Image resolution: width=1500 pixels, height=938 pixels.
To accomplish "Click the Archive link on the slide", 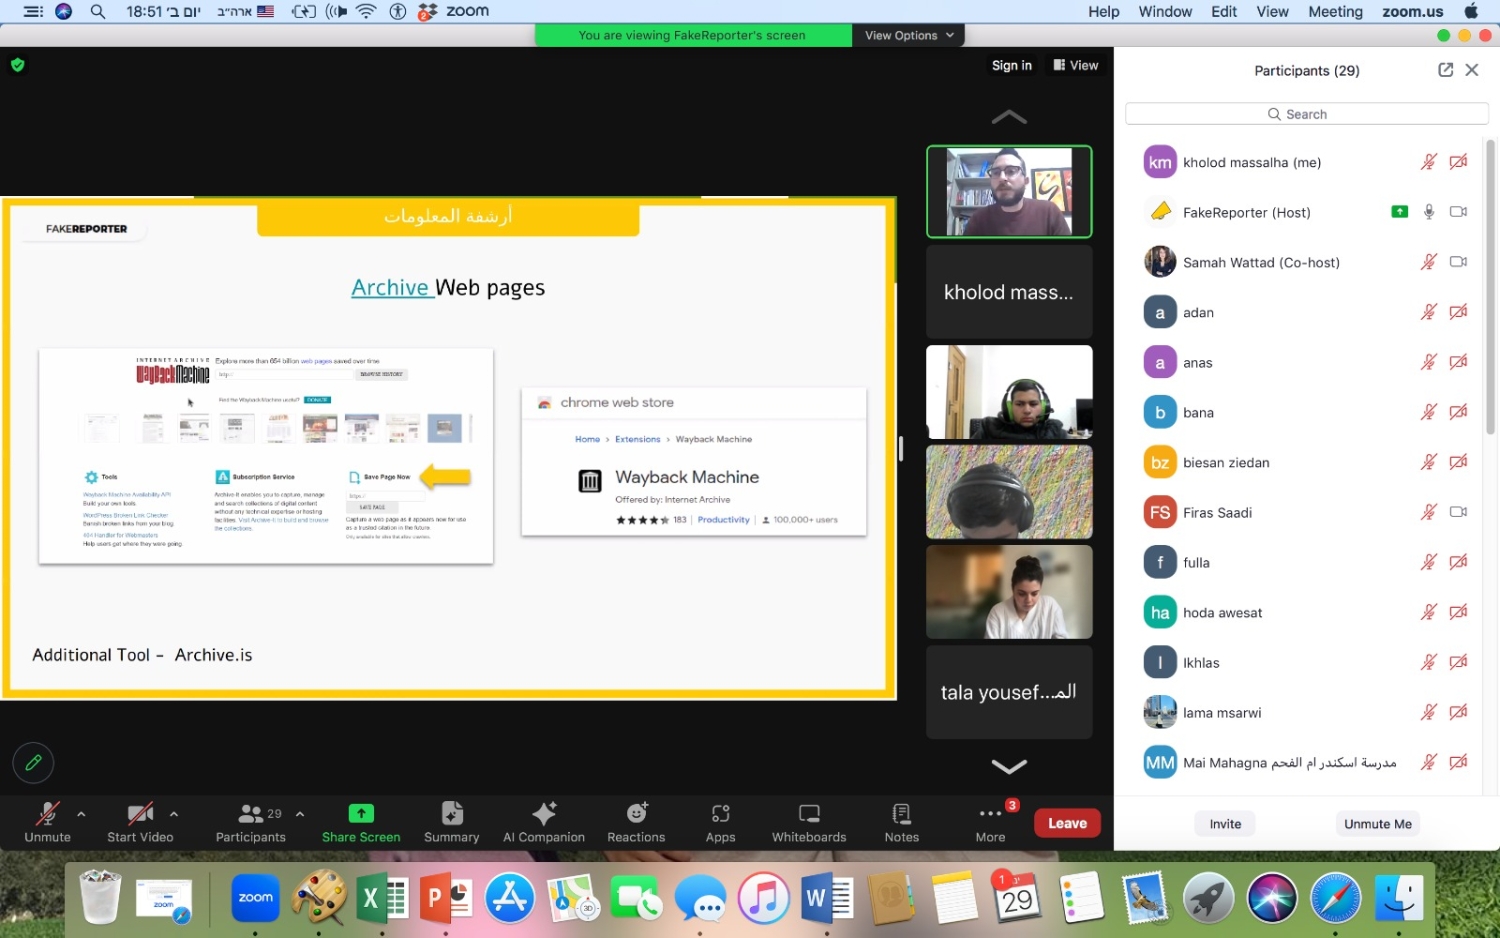I will point(390,287).
